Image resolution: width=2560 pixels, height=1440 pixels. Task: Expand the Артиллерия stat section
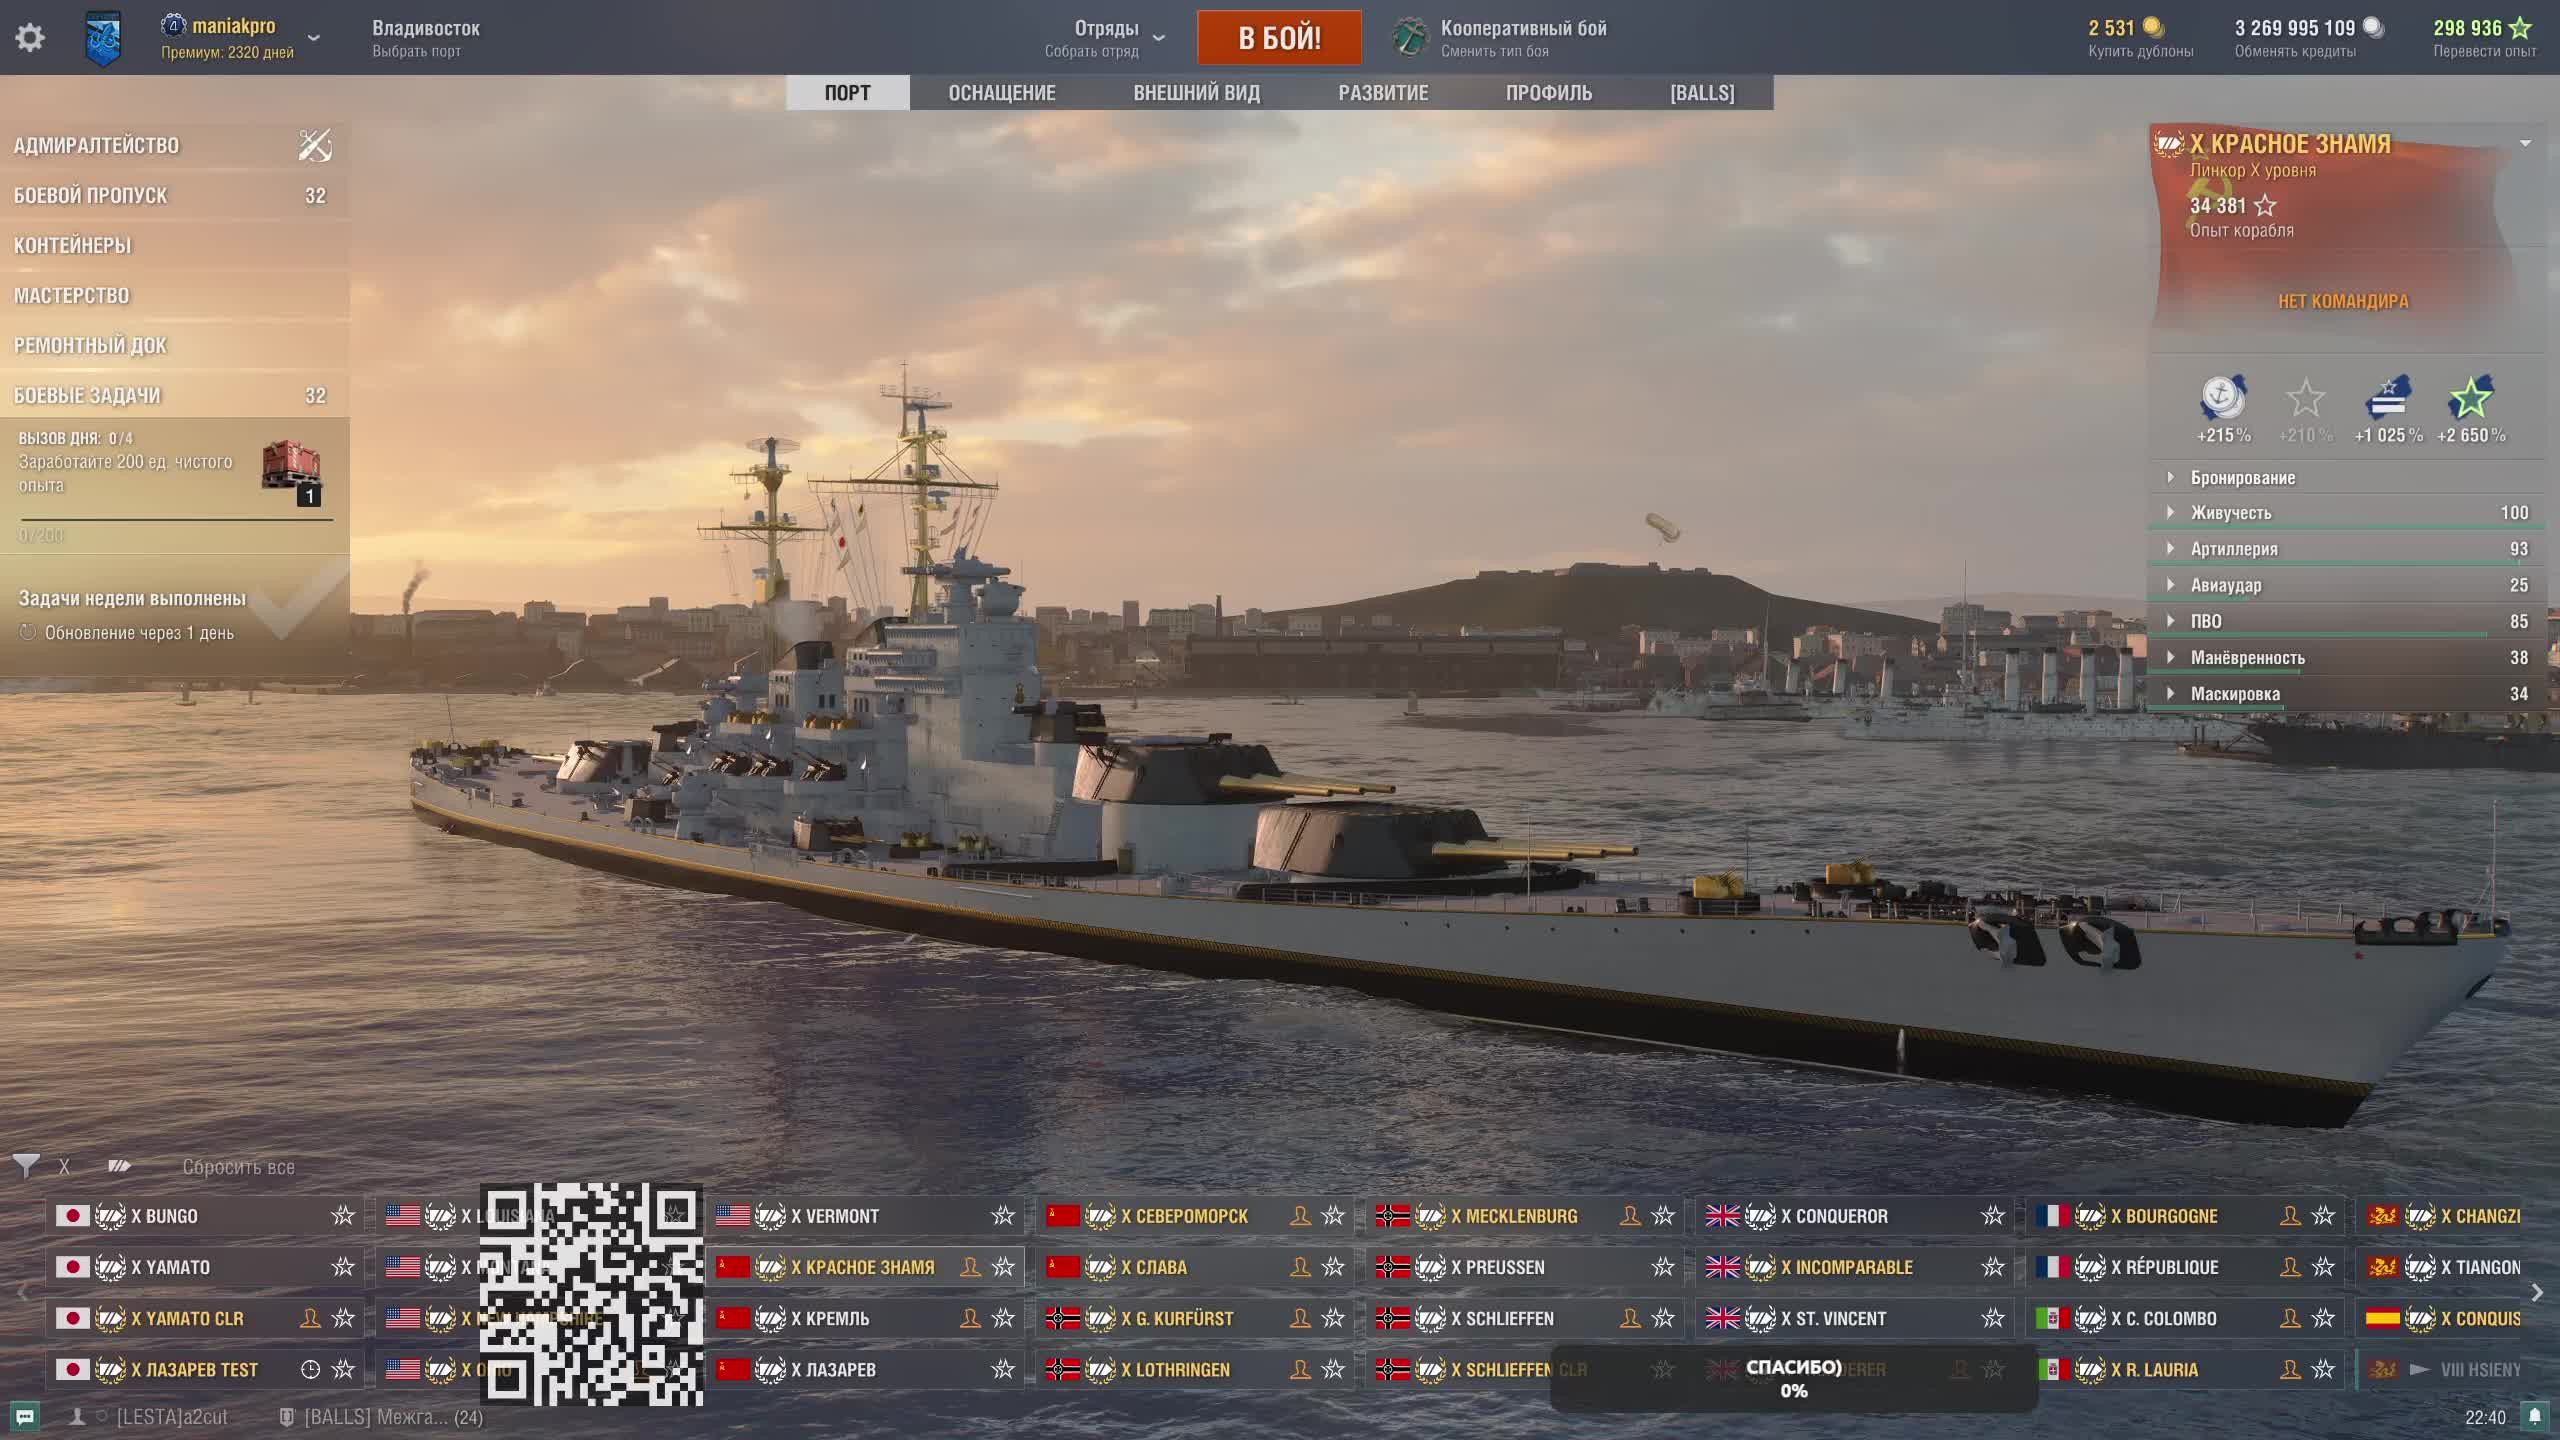click(2171, 549)
